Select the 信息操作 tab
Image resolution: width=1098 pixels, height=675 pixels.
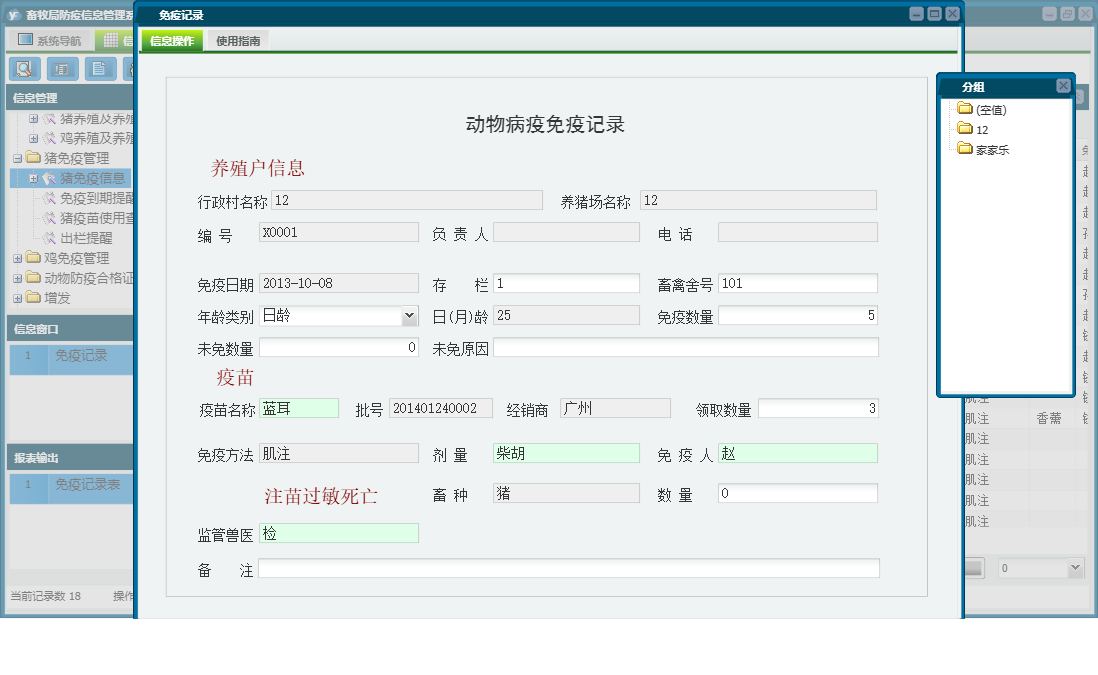coord(172,41)
